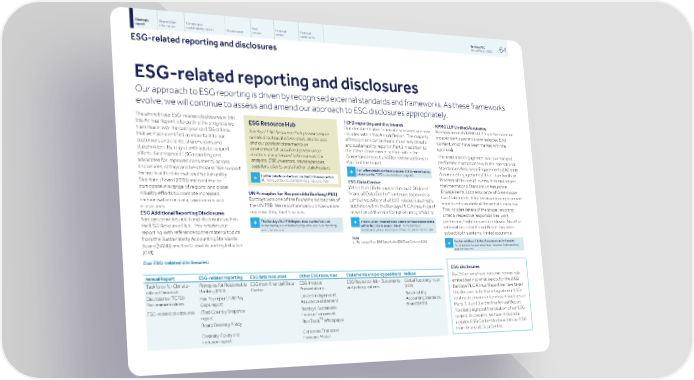Image resolution: width=694 pixels, height=380 pixels.
Task: Click the 'Our ESG-related disclosures' table title
Action: point(176,263)
